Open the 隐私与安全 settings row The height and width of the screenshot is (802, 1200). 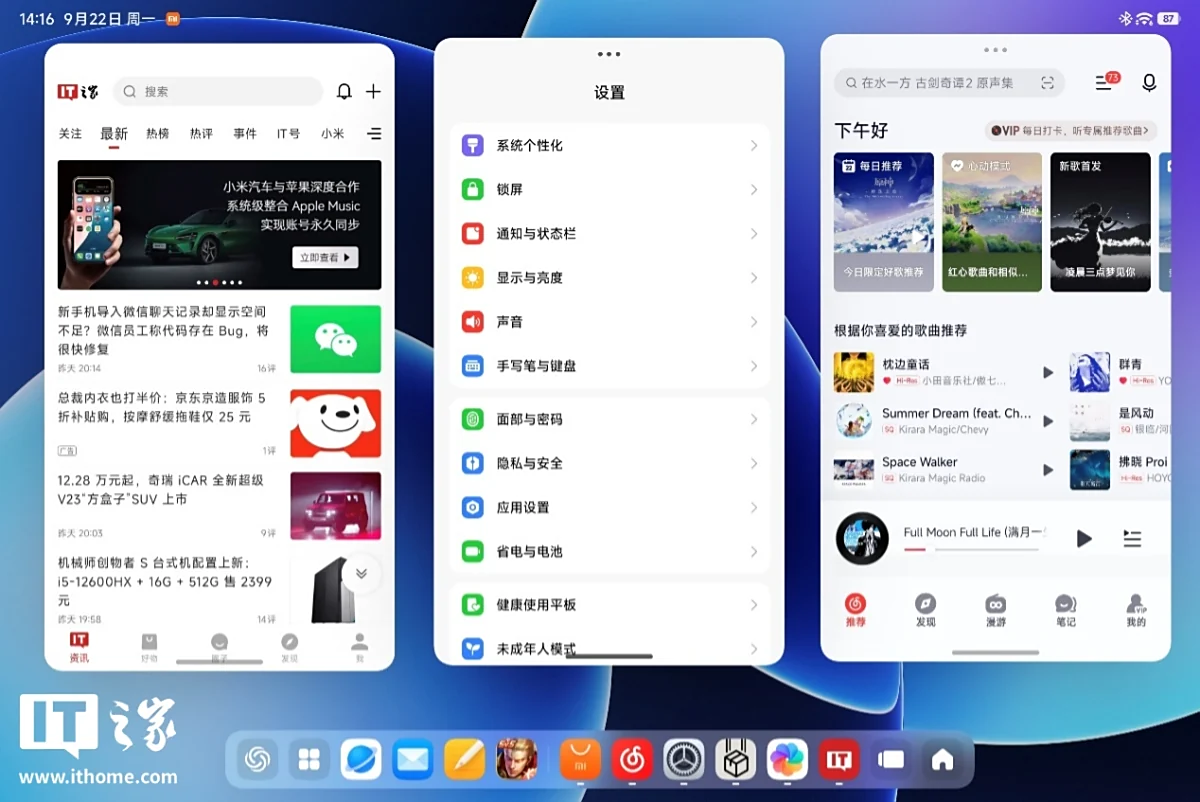(609, 464)
